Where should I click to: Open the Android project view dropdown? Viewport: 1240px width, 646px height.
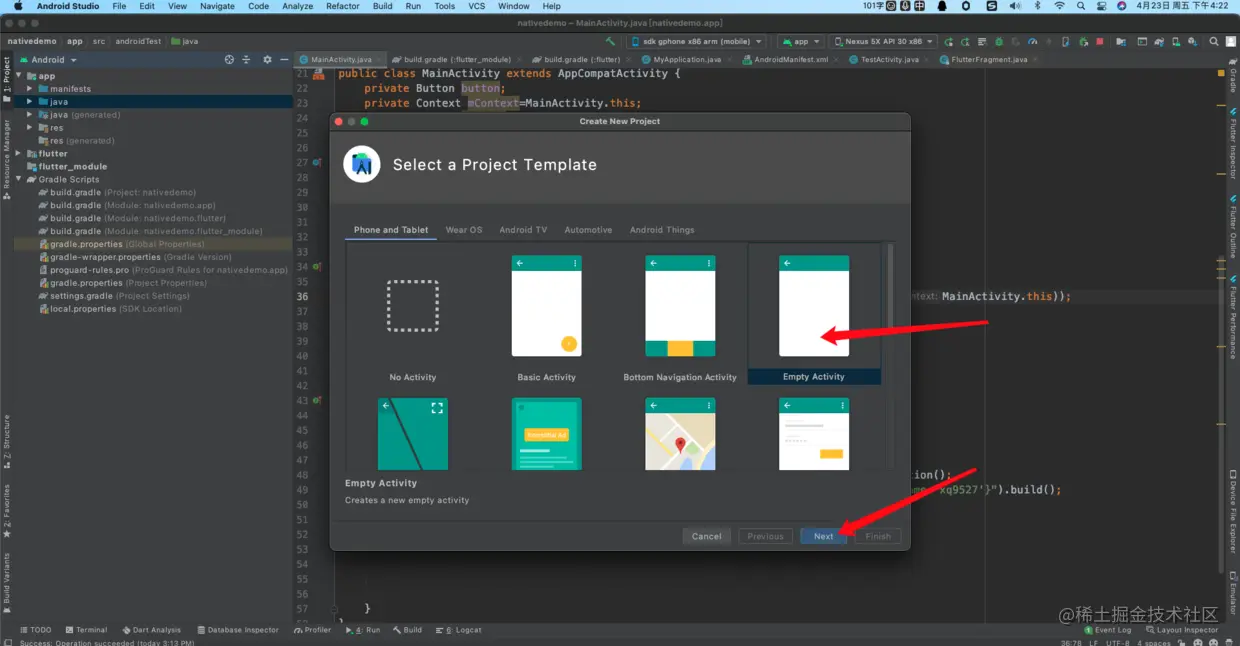pyautogui.click(x=48, y=60)
